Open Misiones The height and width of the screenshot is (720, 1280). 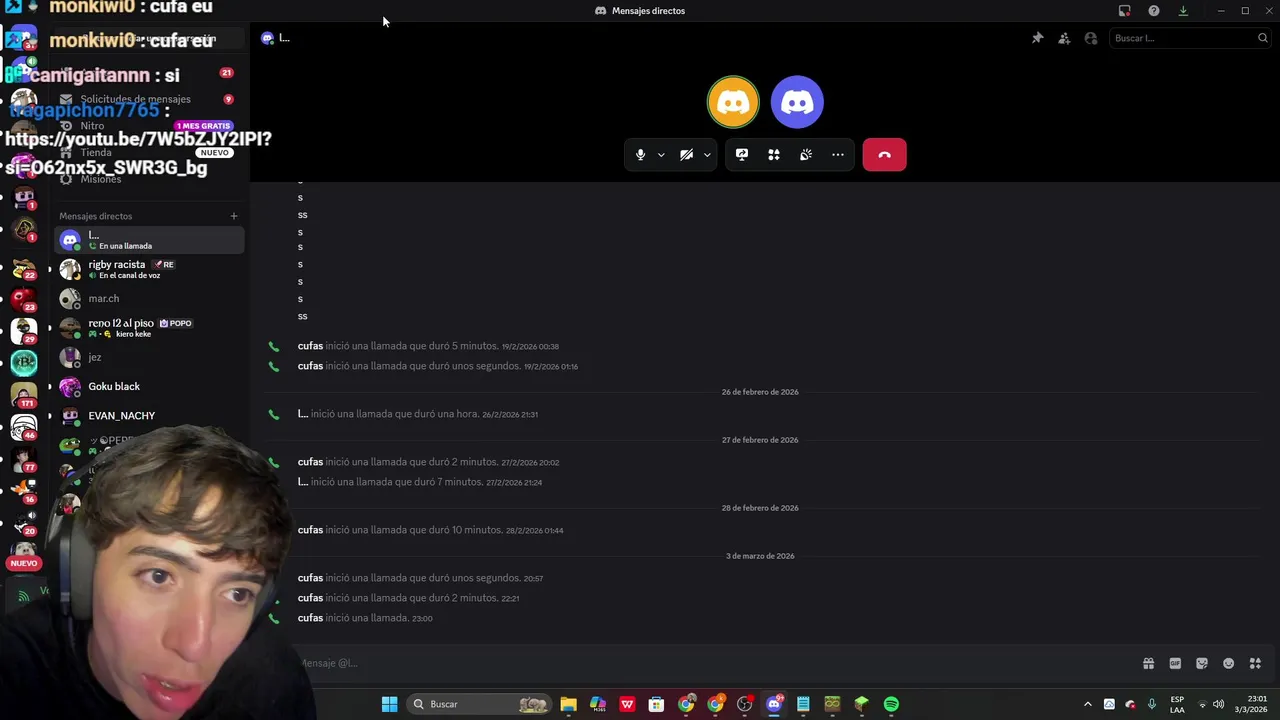pos(150,179)
